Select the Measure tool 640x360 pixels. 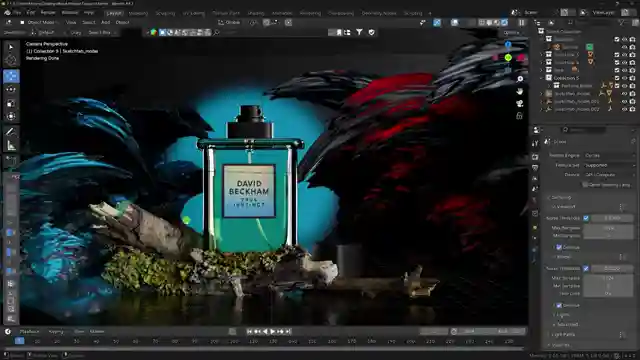(11, 146)
